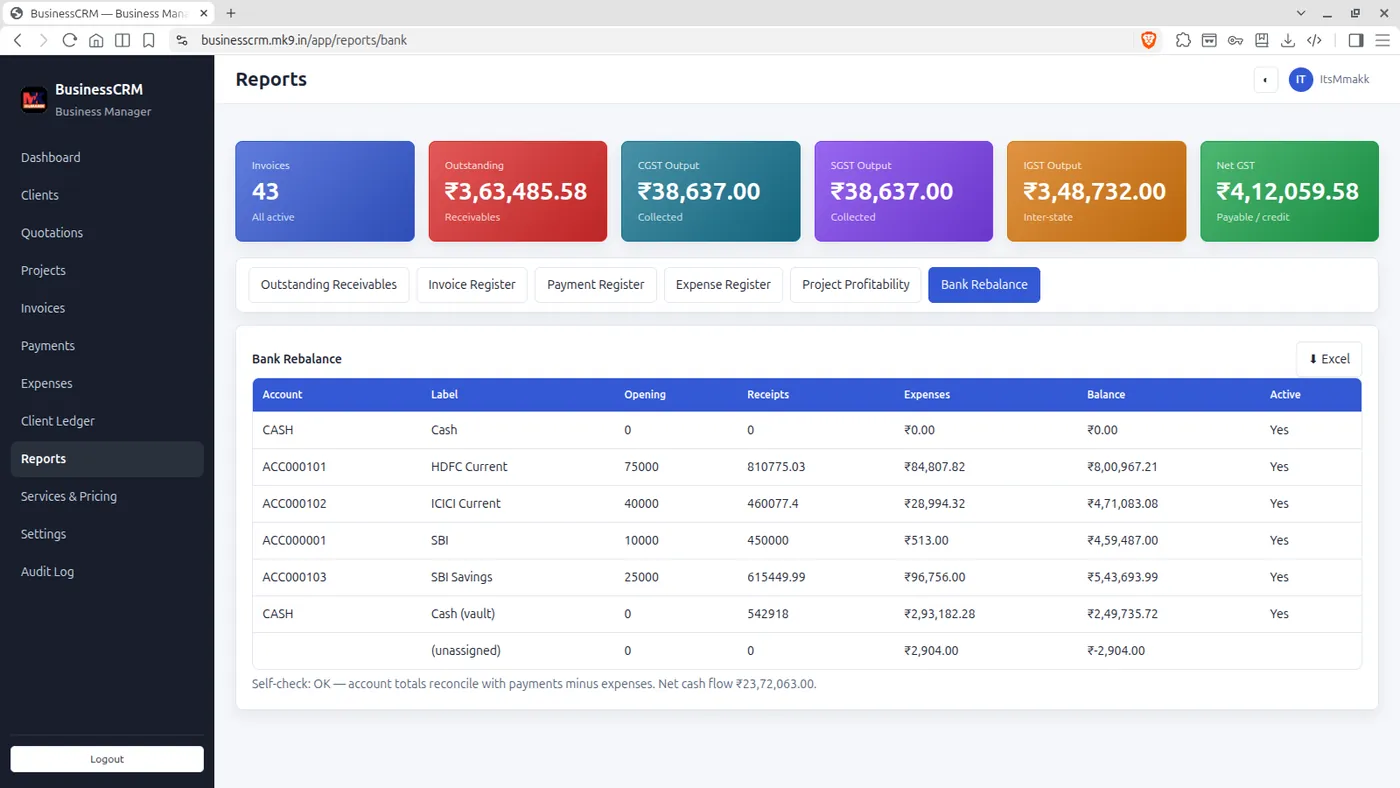Open the Payment Register tab
Viewport: 1400px width, 788px height.
[596, 285]
